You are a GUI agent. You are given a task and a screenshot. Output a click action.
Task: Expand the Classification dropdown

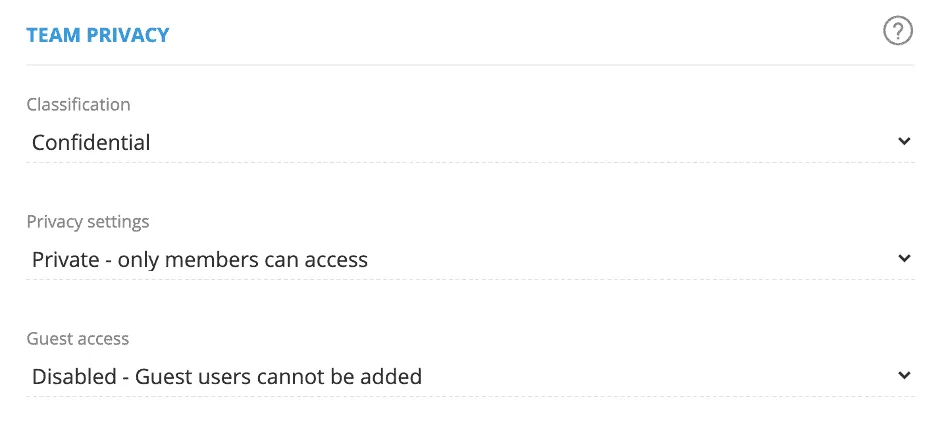point(470,142)
